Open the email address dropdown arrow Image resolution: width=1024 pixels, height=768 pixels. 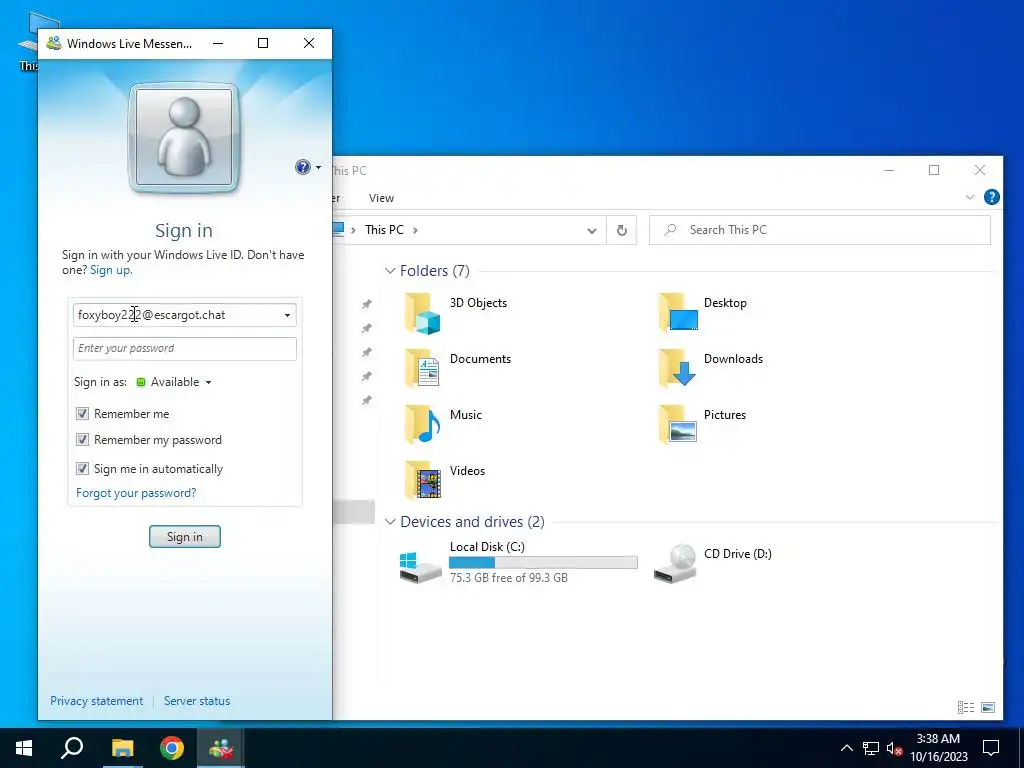(x=287, y=315)
